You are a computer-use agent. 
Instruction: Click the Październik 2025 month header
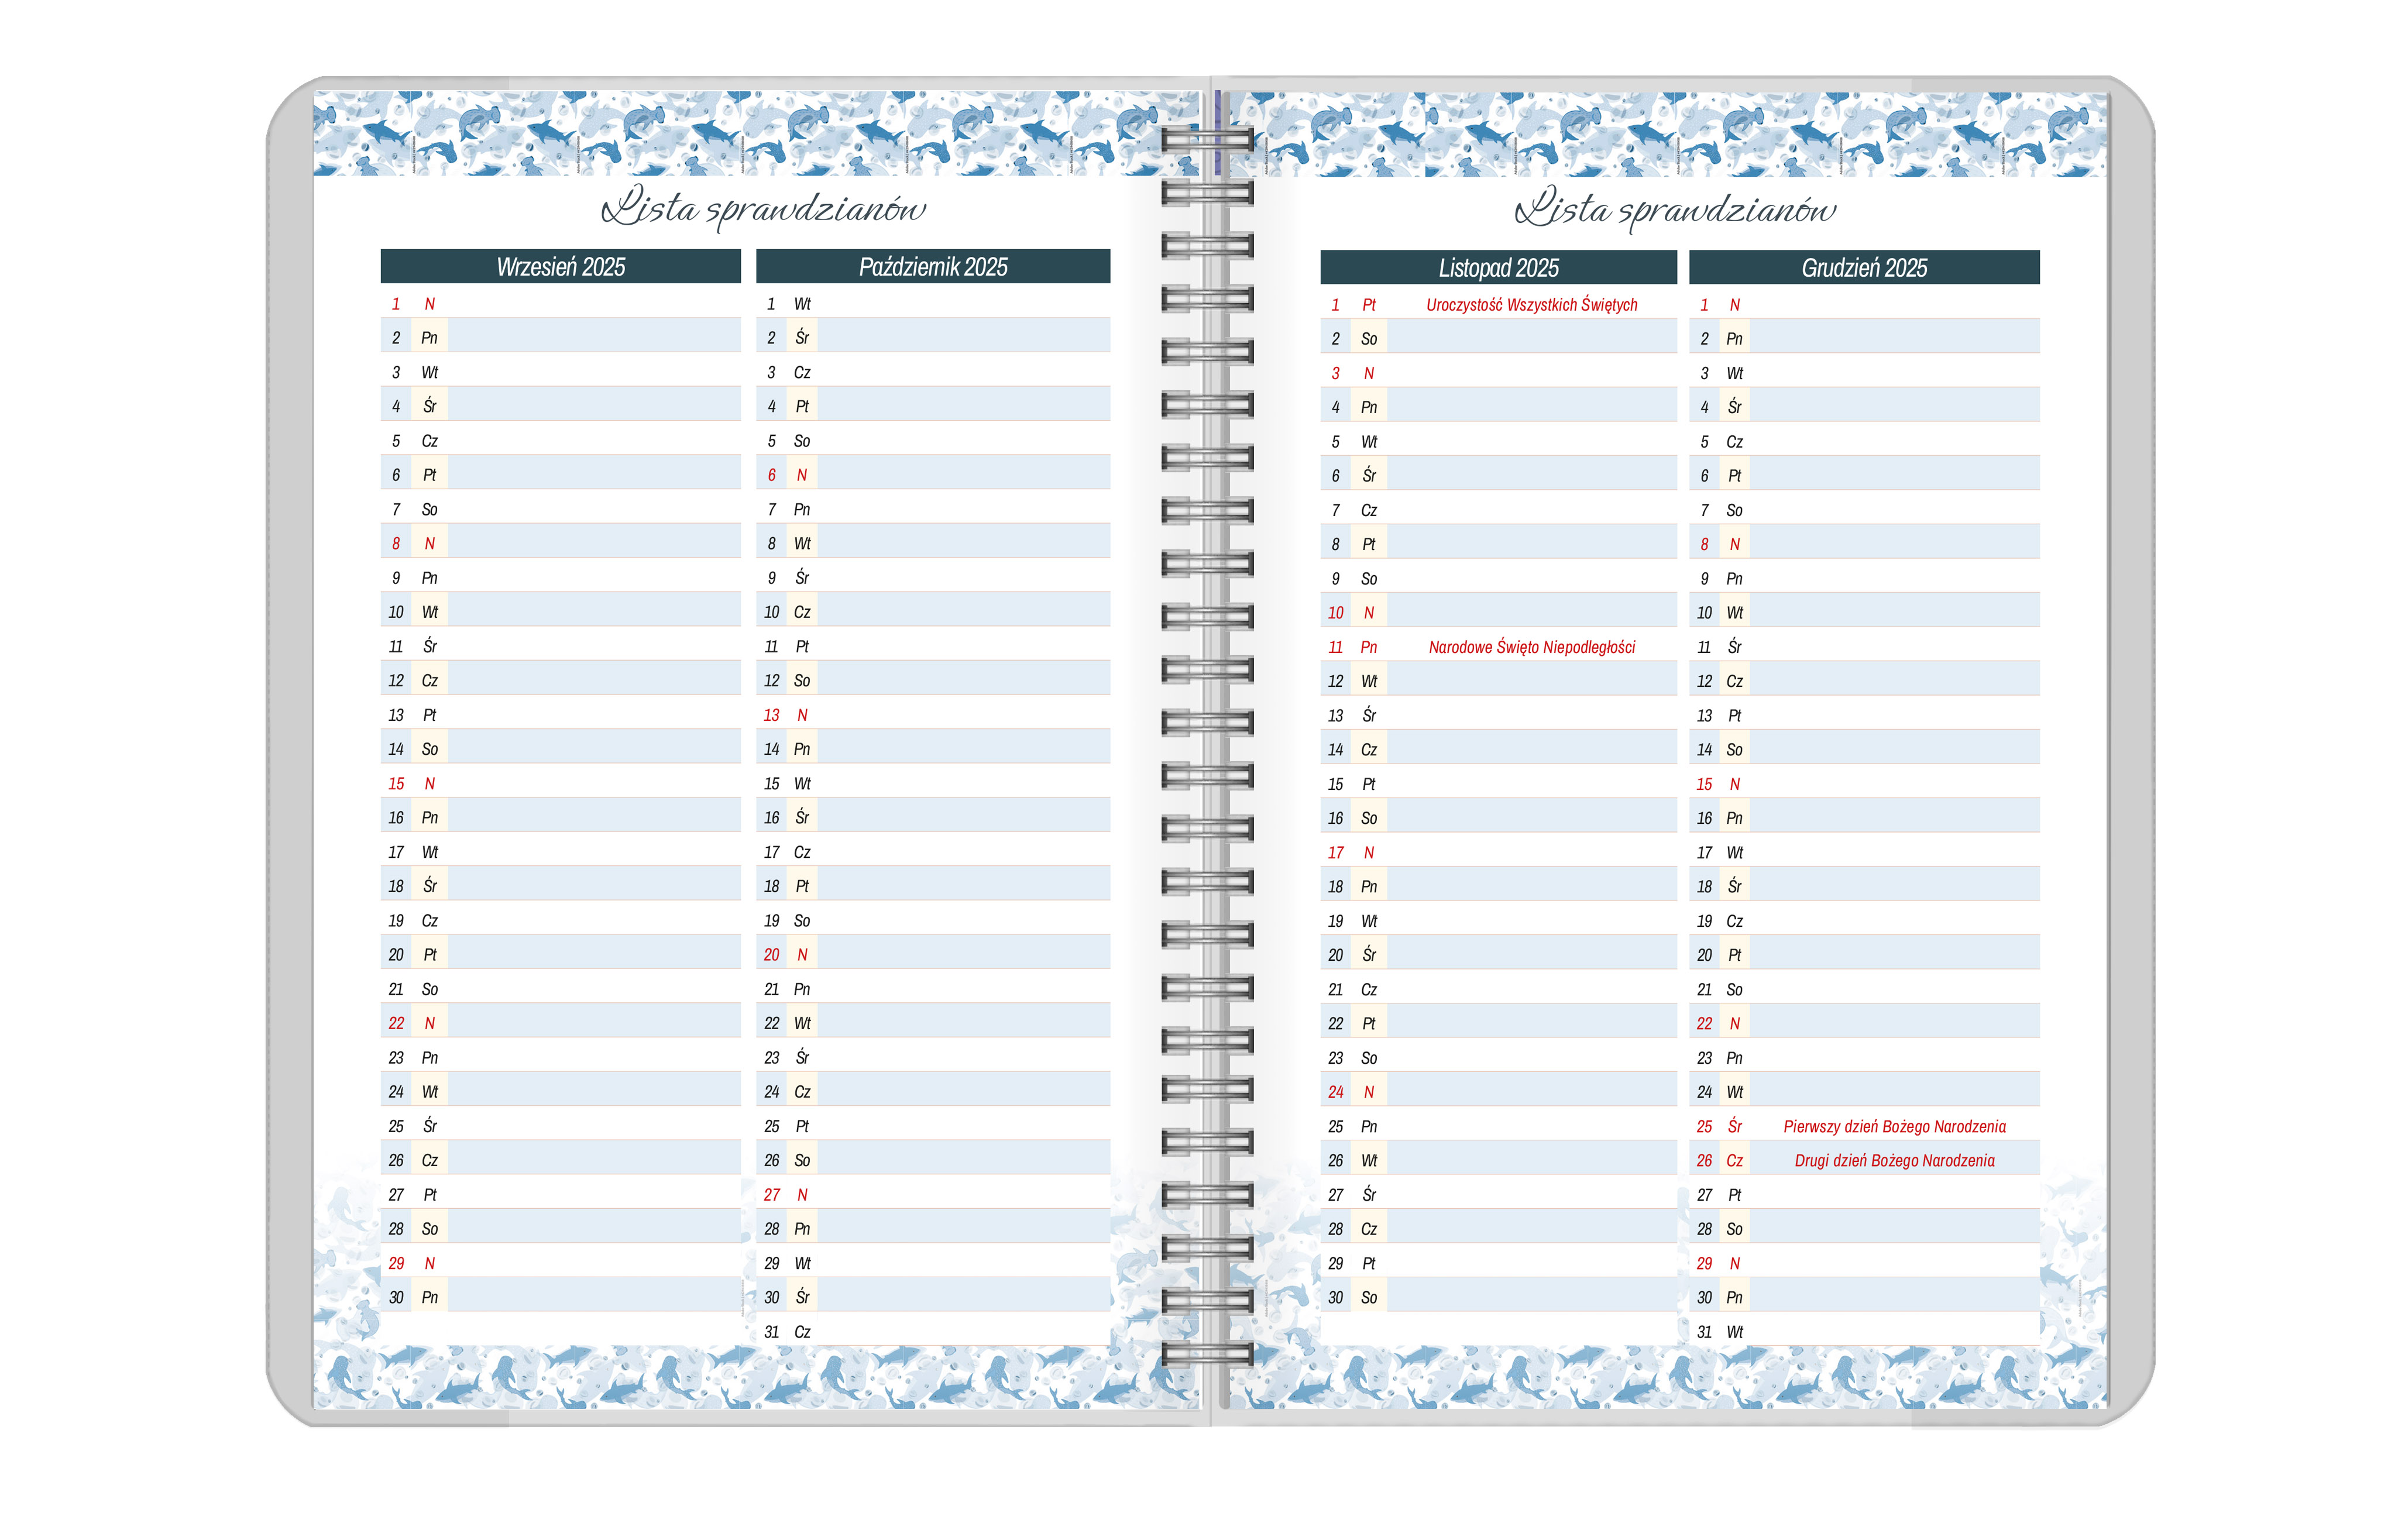point(932,267)
